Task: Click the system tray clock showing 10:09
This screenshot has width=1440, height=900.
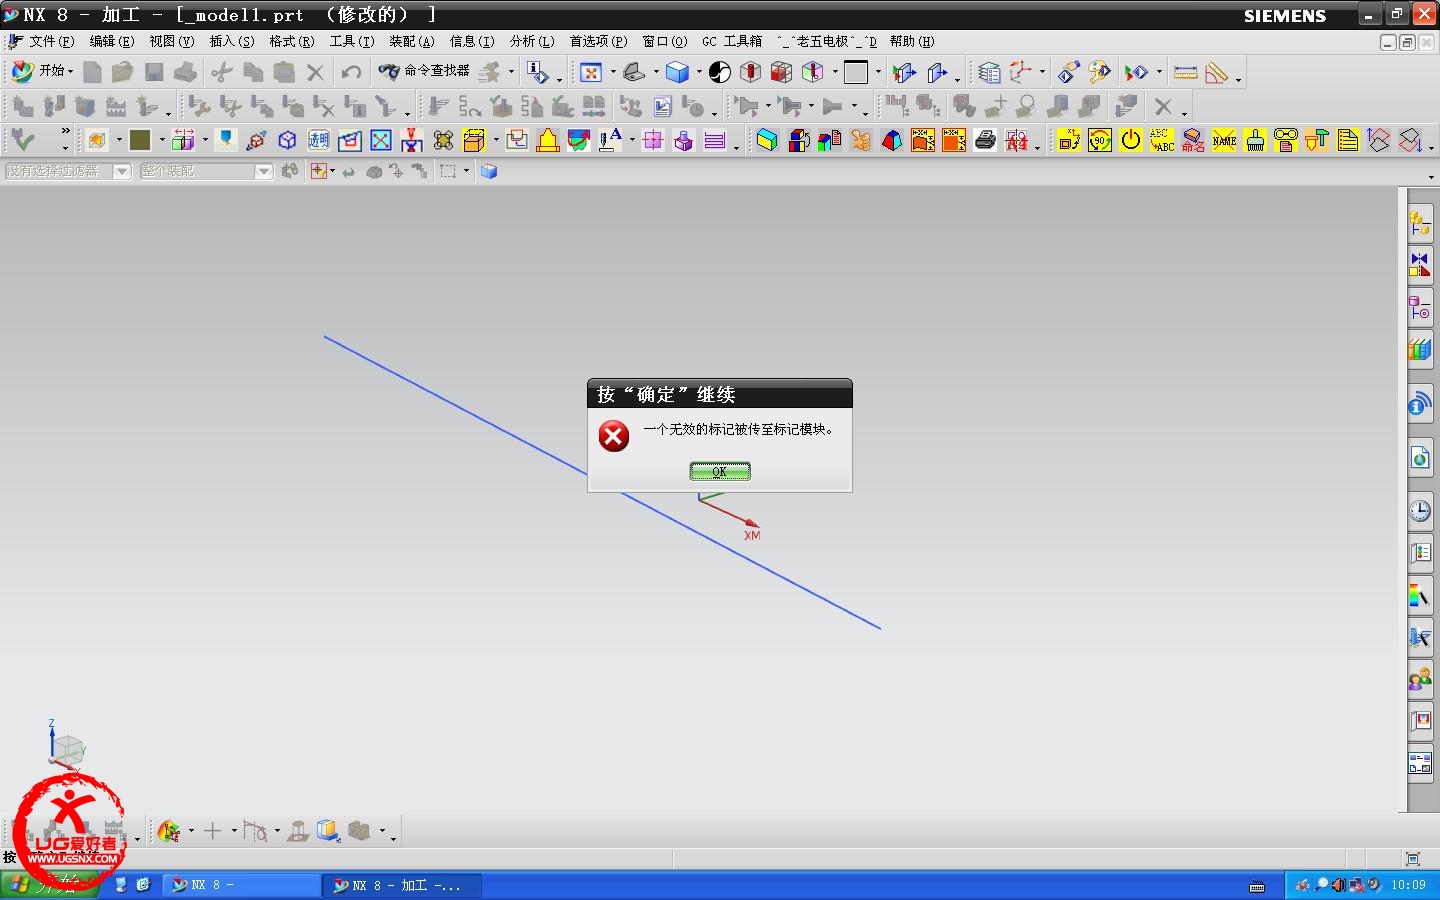Action: coord(1408,885)
